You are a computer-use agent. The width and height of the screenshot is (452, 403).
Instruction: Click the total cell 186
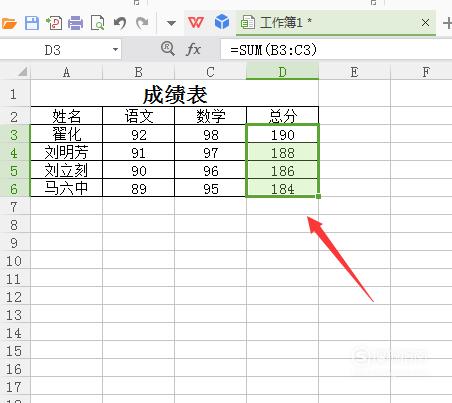click(x=282, y=170)
